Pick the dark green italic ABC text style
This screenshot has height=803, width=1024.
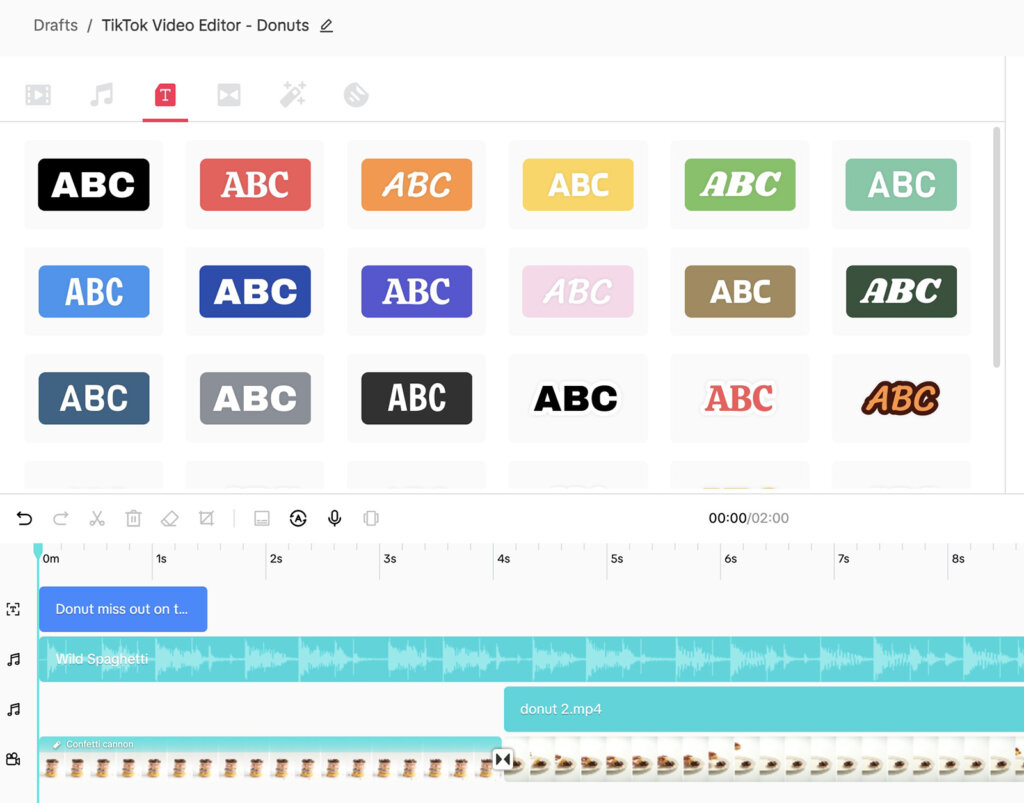coord(901,290)
